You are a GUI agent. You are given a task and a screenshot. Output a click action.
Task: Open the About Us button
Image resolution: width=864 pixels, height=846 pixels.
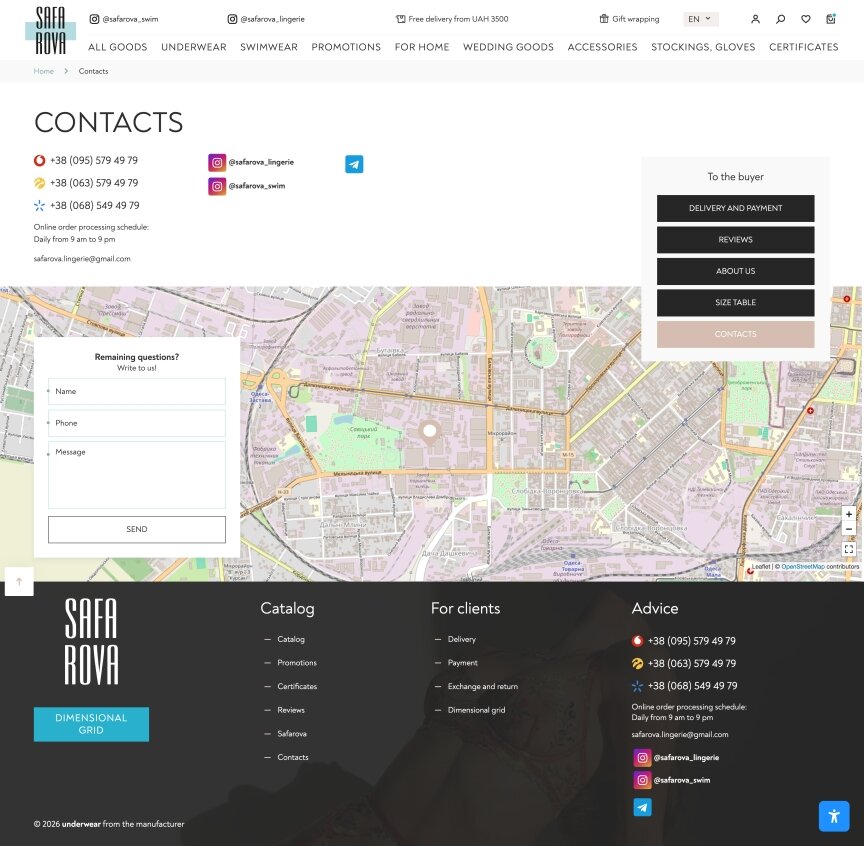(x=736, y=271)
